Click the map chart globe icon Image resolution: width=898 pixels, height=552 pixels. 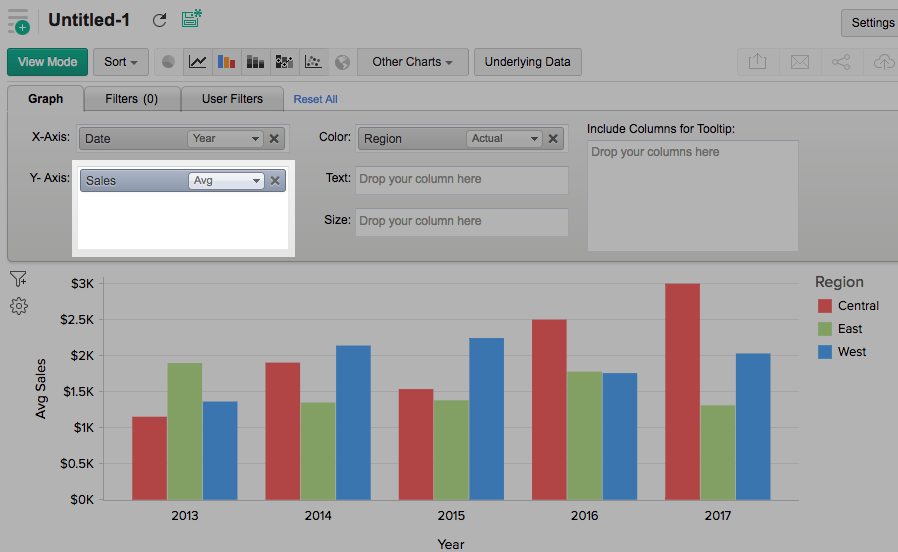click(x=343, y=62)
